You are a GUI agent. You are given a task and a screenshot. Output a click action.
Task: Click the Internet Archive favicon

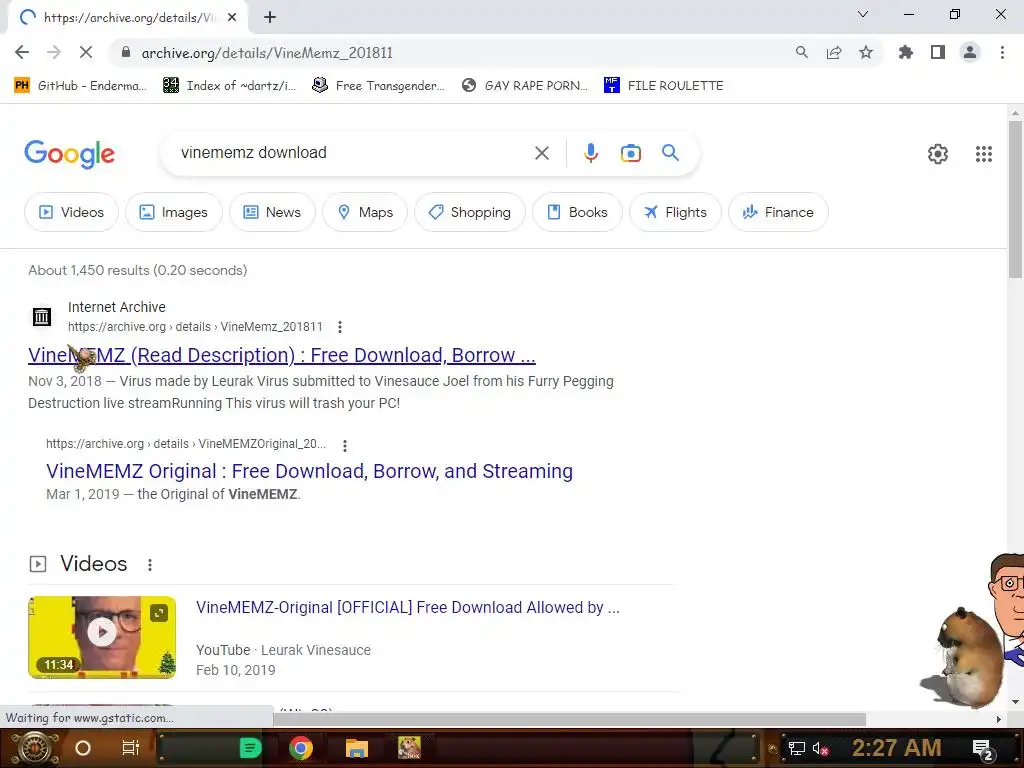(x=42, y=317)
